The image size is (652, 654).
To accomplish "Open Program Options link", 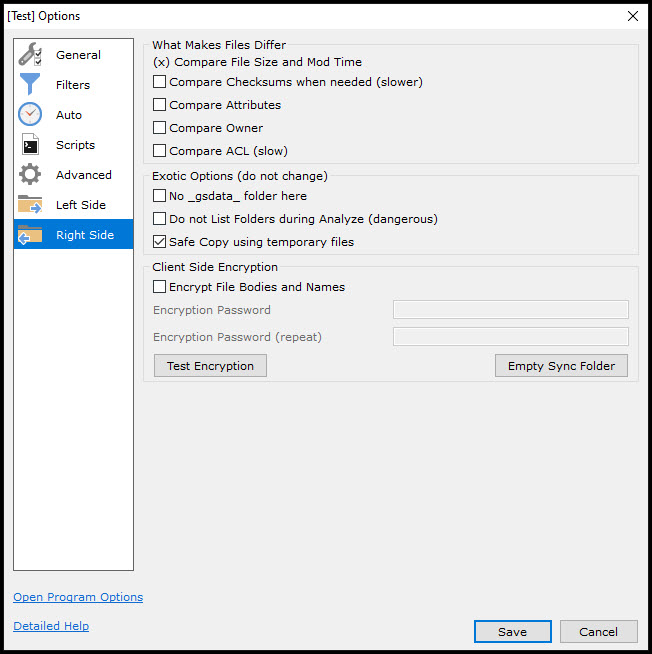I will click(78, 597).
